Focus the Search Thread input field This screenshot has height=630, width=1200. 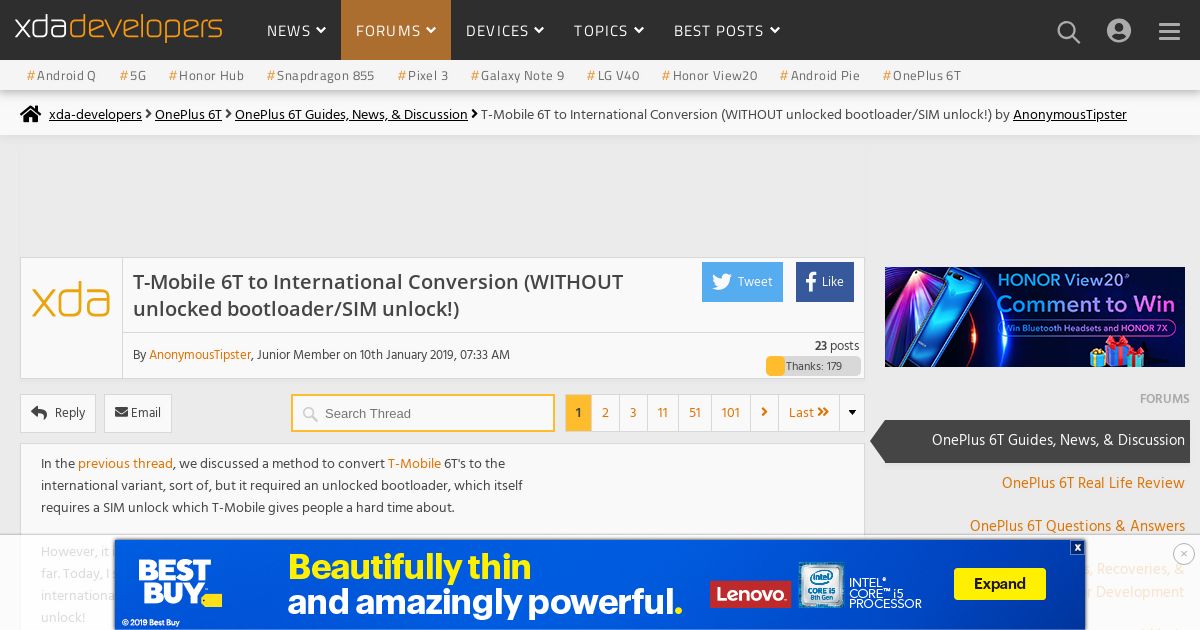pos(423,413)
